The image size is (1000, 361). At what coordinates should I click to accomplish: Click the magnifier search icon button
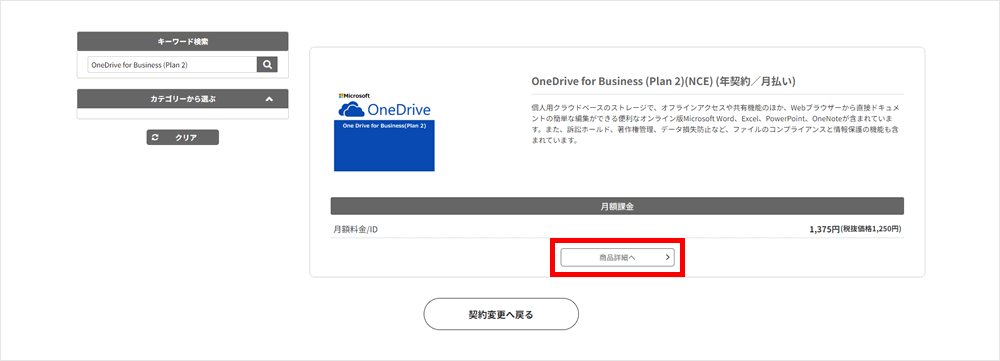267,64
